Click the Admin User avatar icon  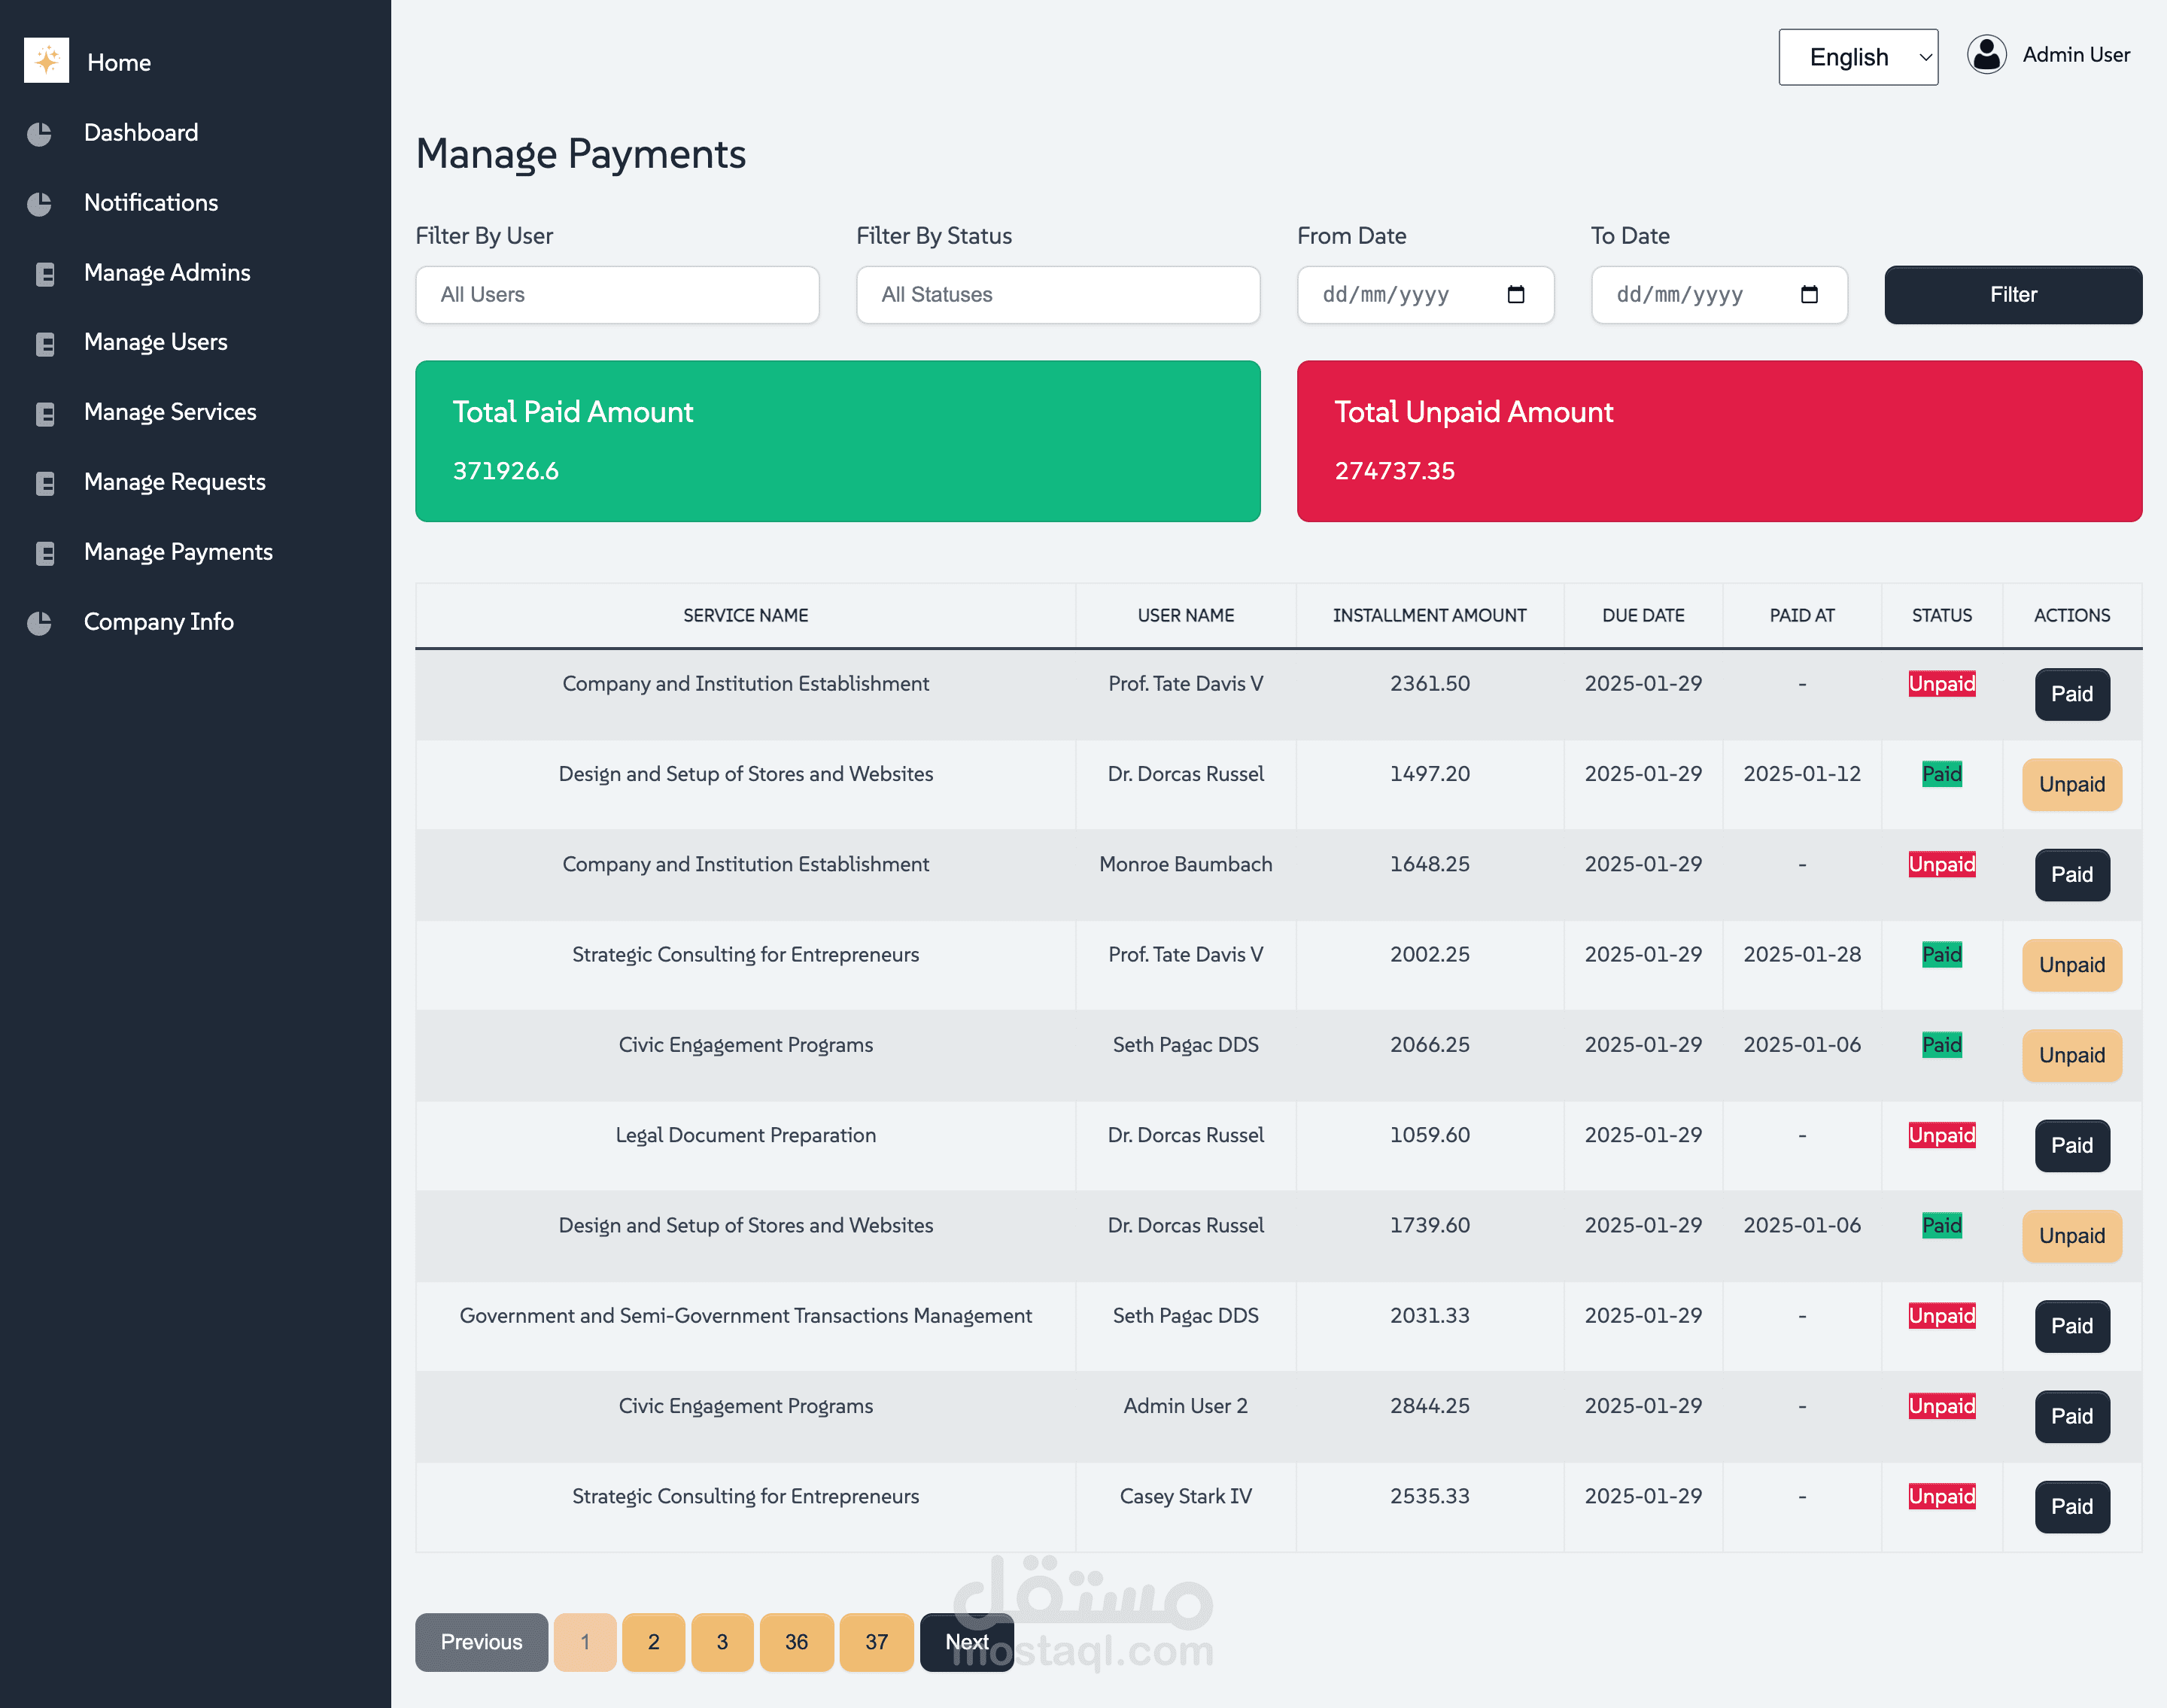pos(1986,55)
